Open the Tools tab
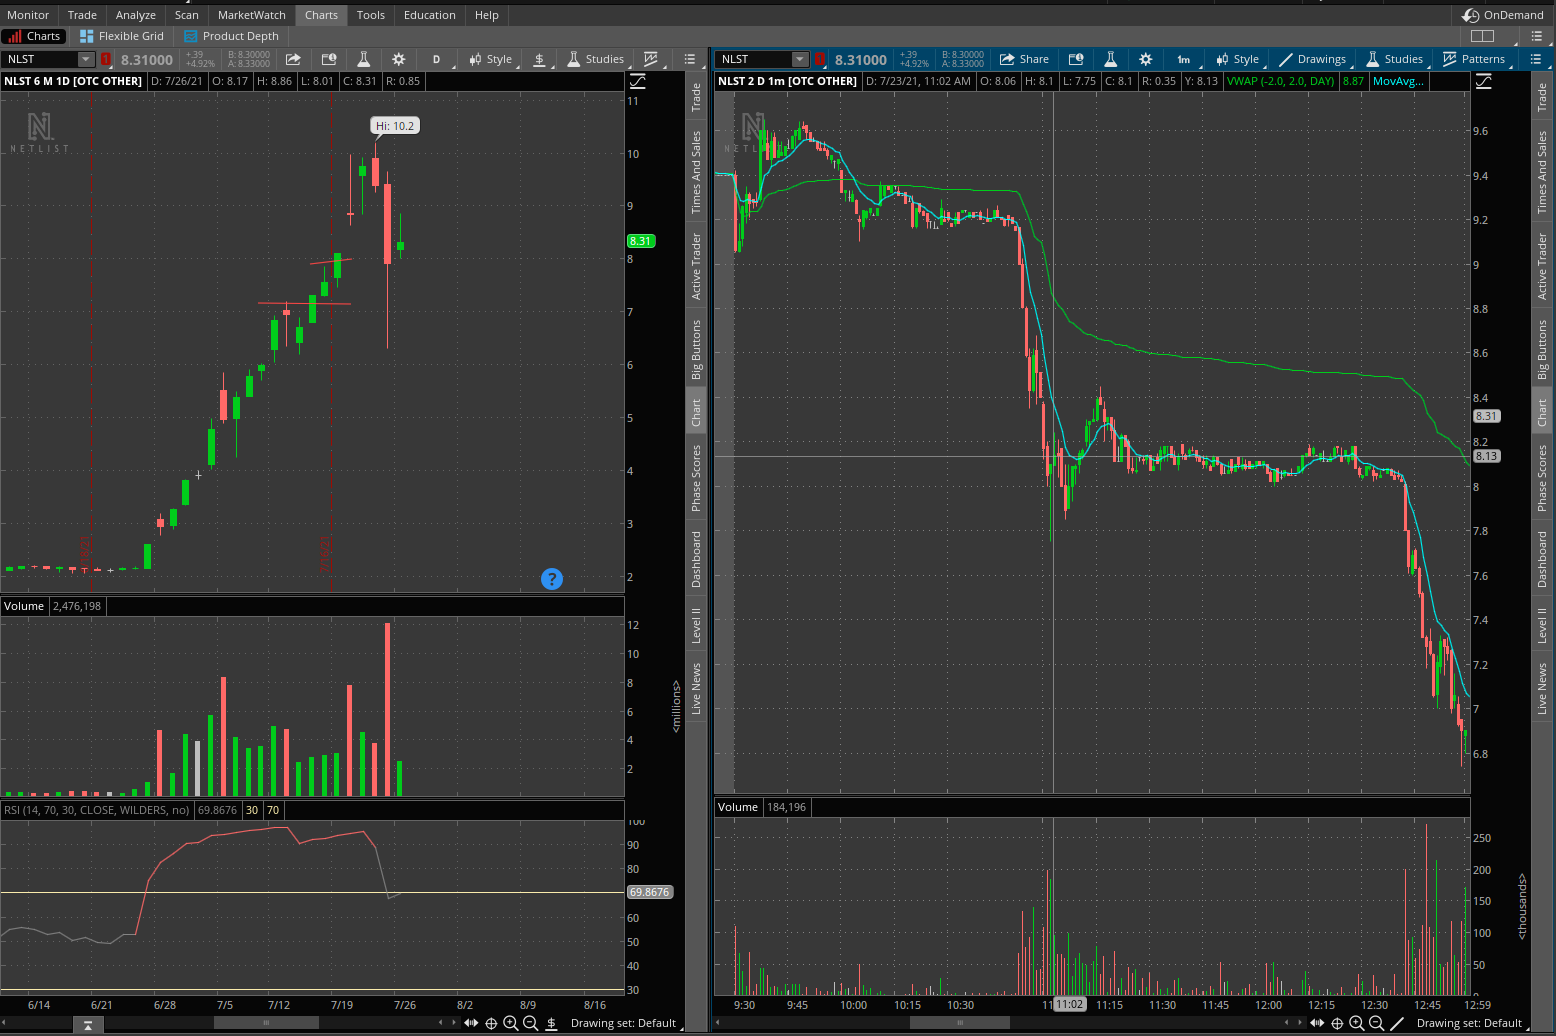 point(371,15)
